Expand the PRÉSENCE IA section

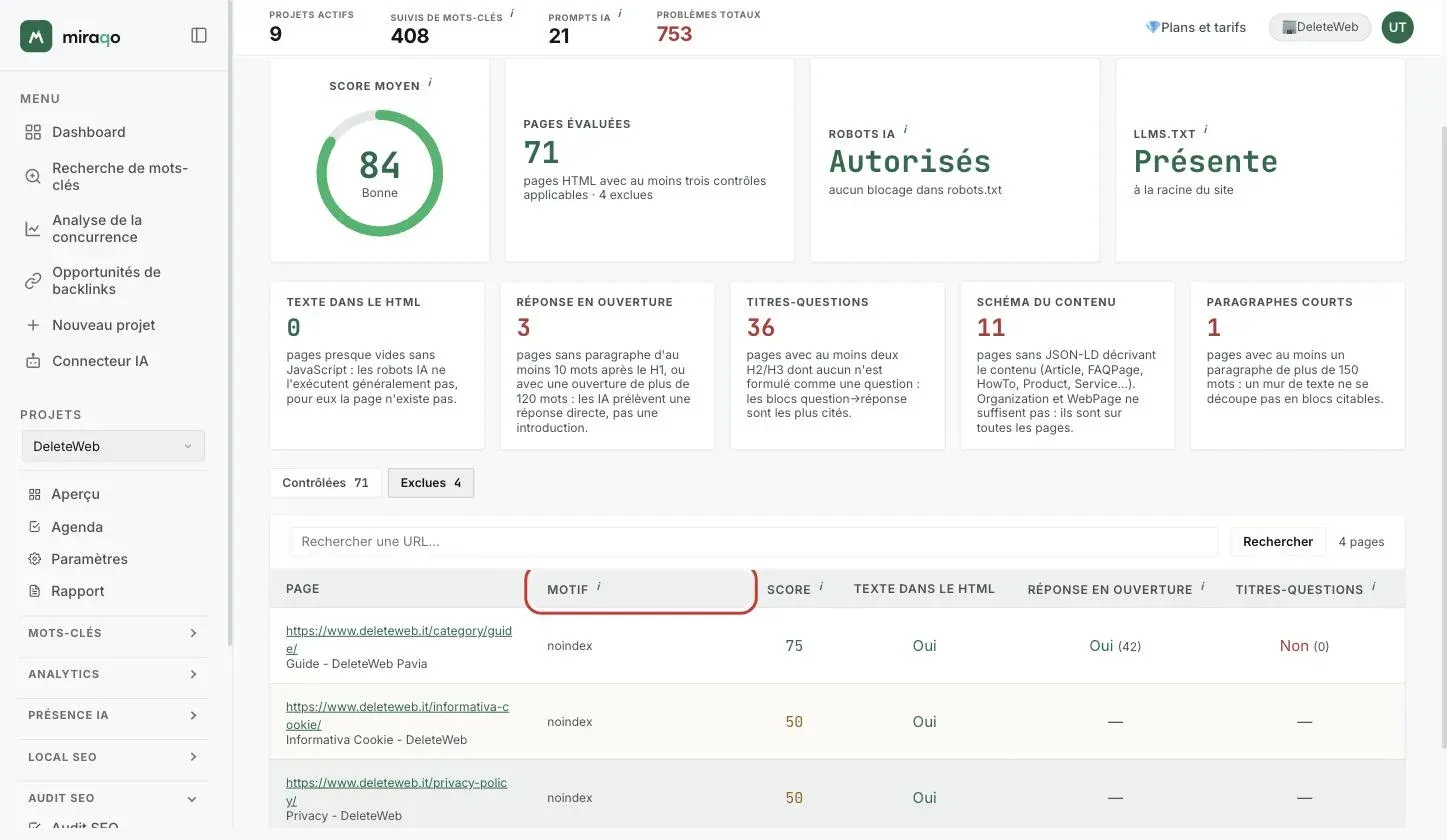pyautogui.click(x=113, y=715)
